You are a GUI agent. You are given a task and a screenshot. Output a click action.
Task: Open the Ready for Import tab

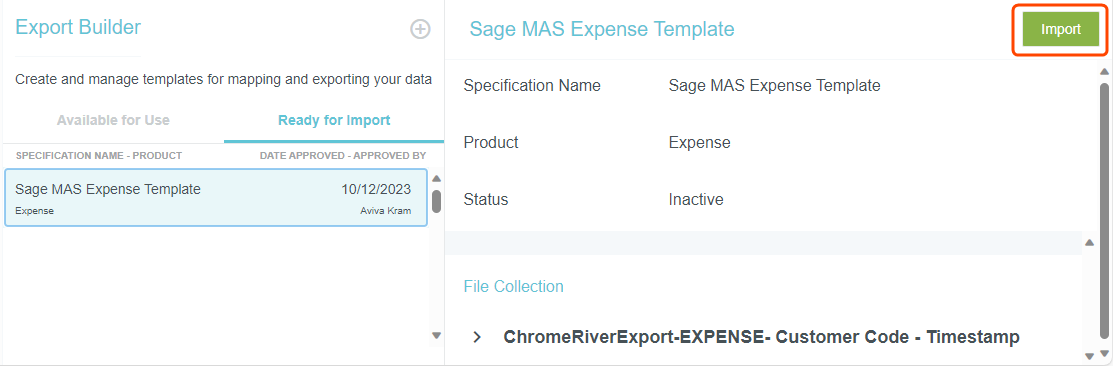point(334,120)
